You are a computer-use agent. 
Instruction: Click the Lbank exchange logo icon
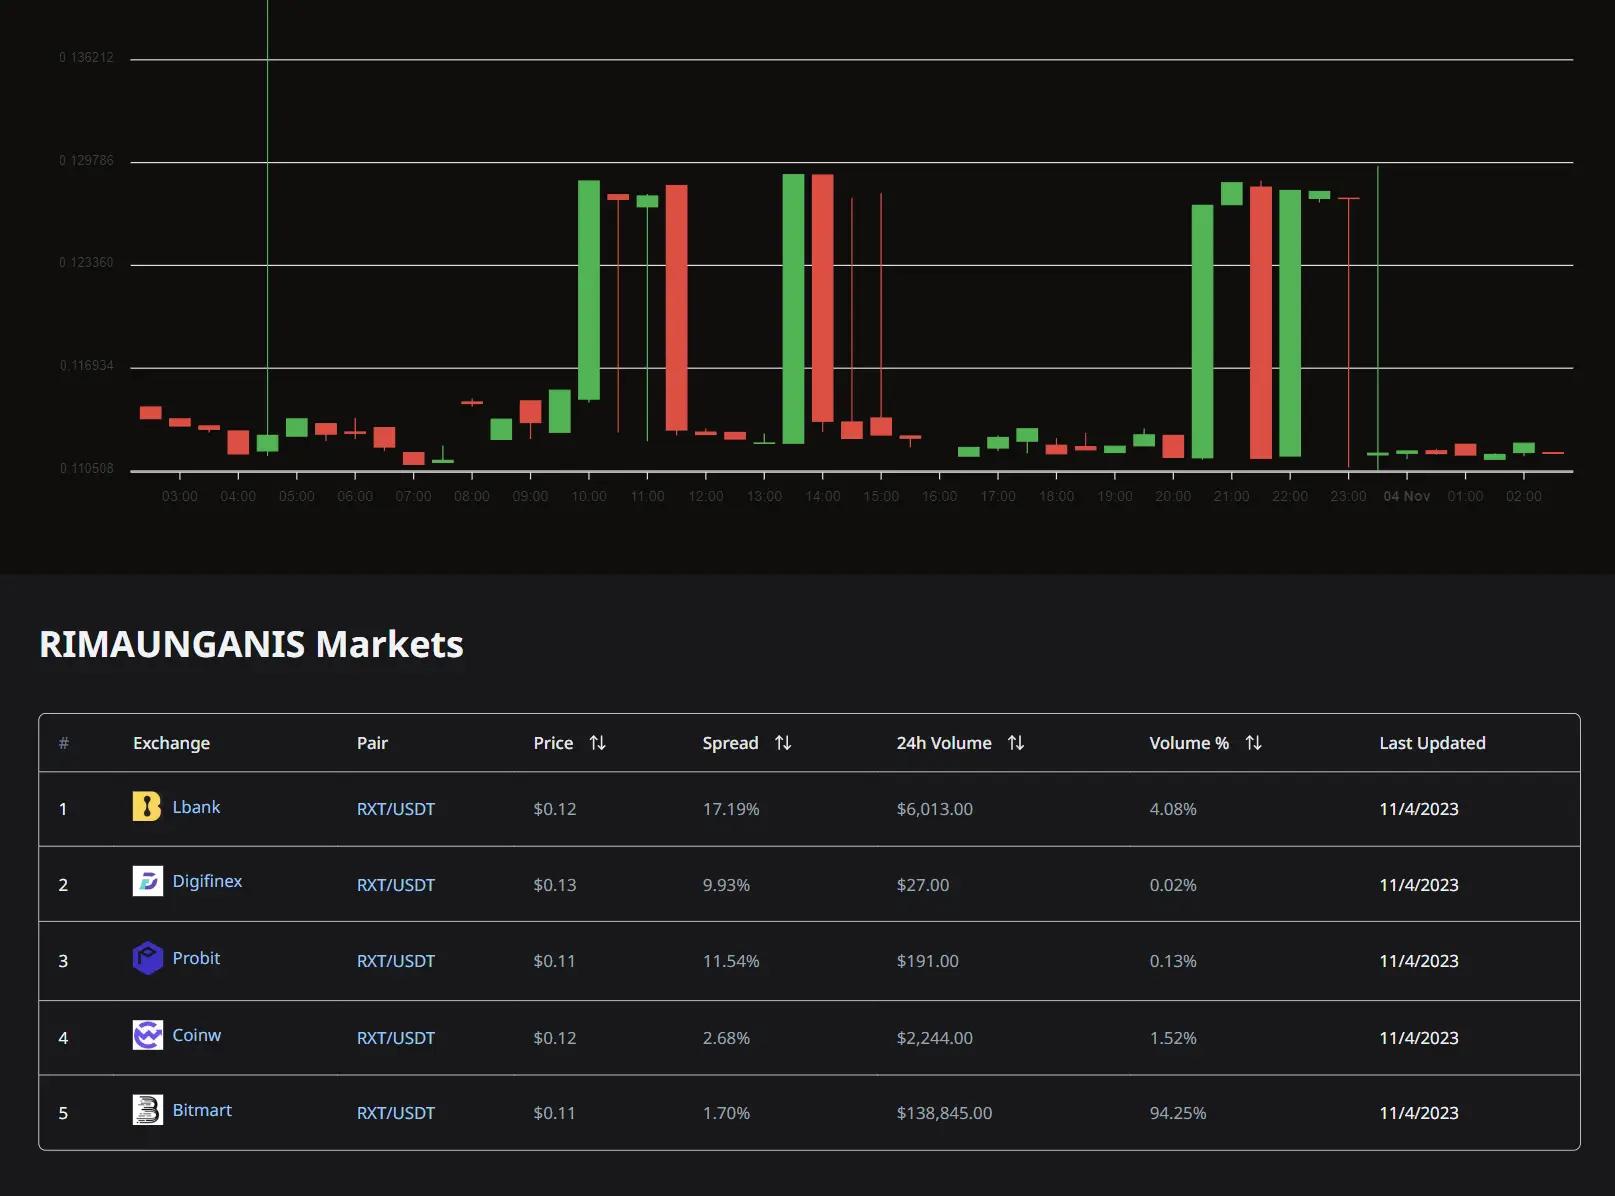coord(147,807)
